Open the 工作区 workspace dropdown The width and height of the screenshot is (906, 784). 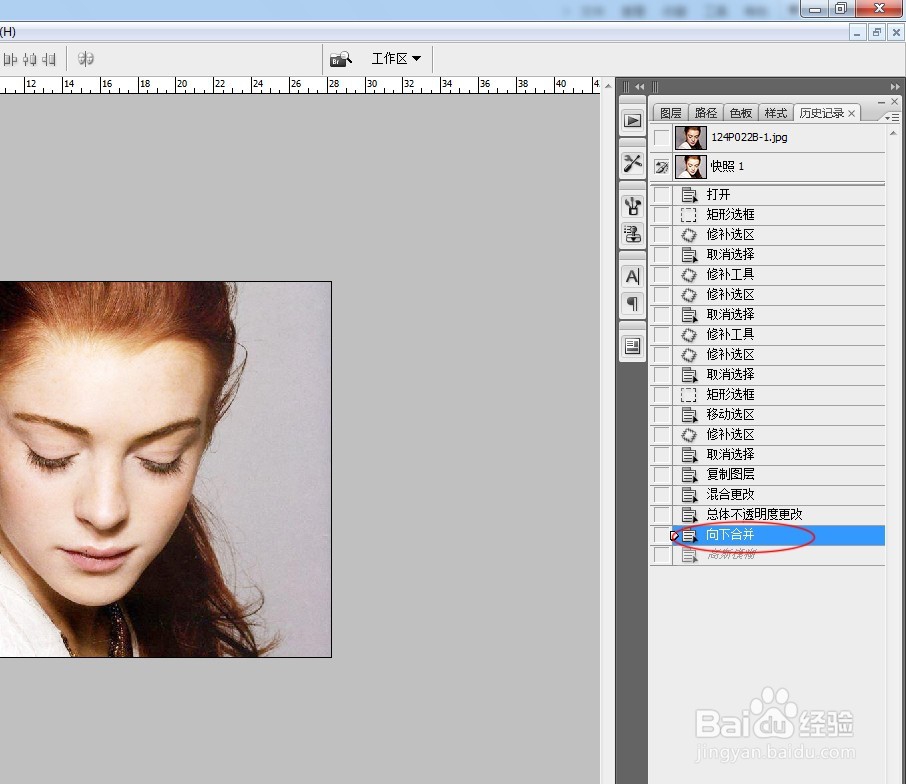point(396,59)
